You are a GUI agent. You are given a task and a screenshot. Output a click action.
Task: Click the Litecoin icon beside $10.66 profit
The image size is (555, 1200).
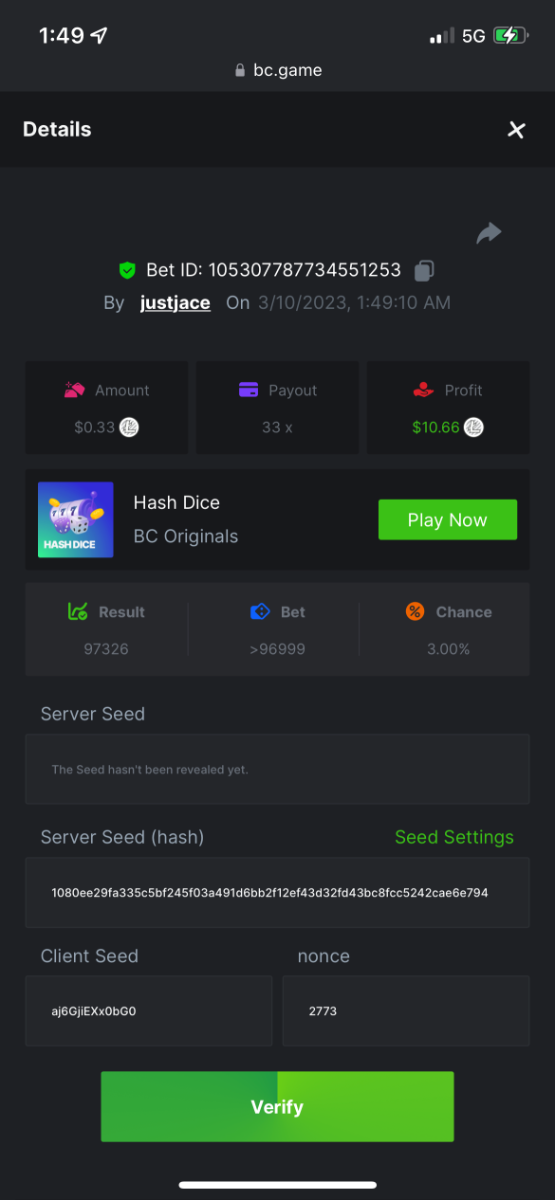click(474, 427)
